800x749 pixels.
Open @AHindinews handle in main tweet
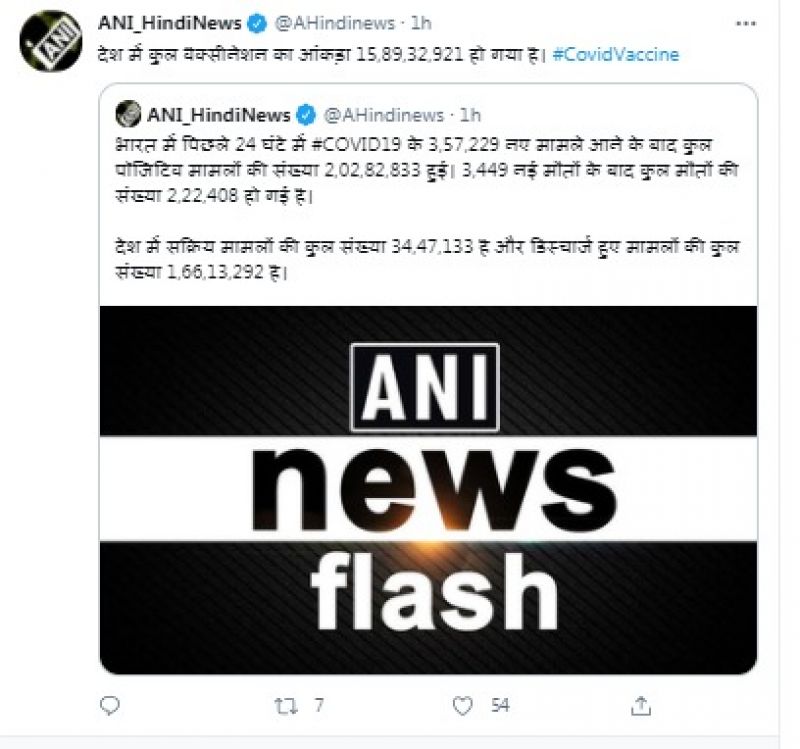tap(335, 23)
